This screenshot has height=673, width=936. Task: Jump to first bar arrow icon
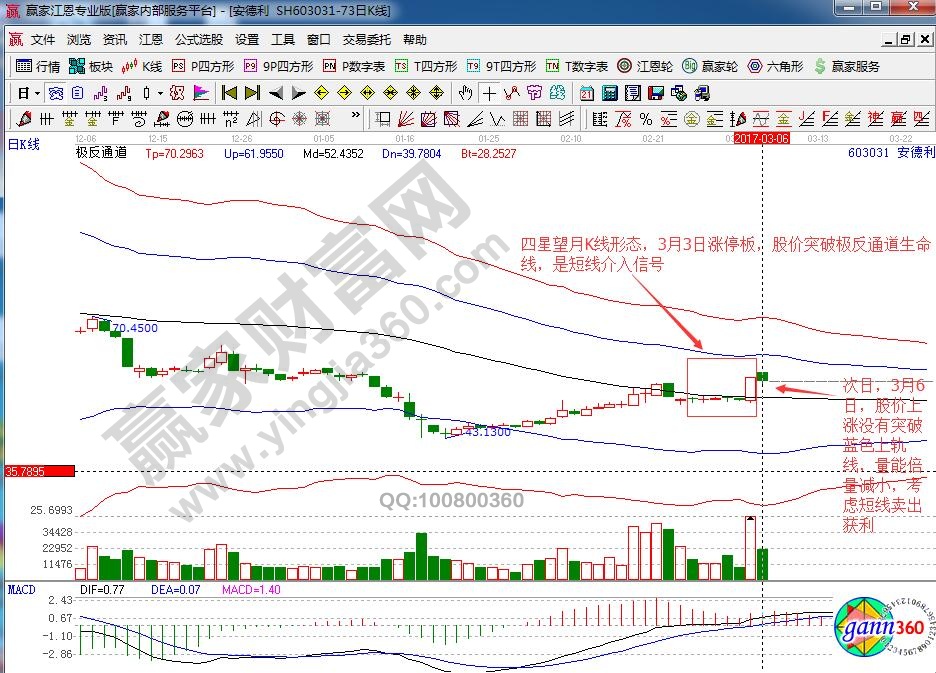coord(229,93)
